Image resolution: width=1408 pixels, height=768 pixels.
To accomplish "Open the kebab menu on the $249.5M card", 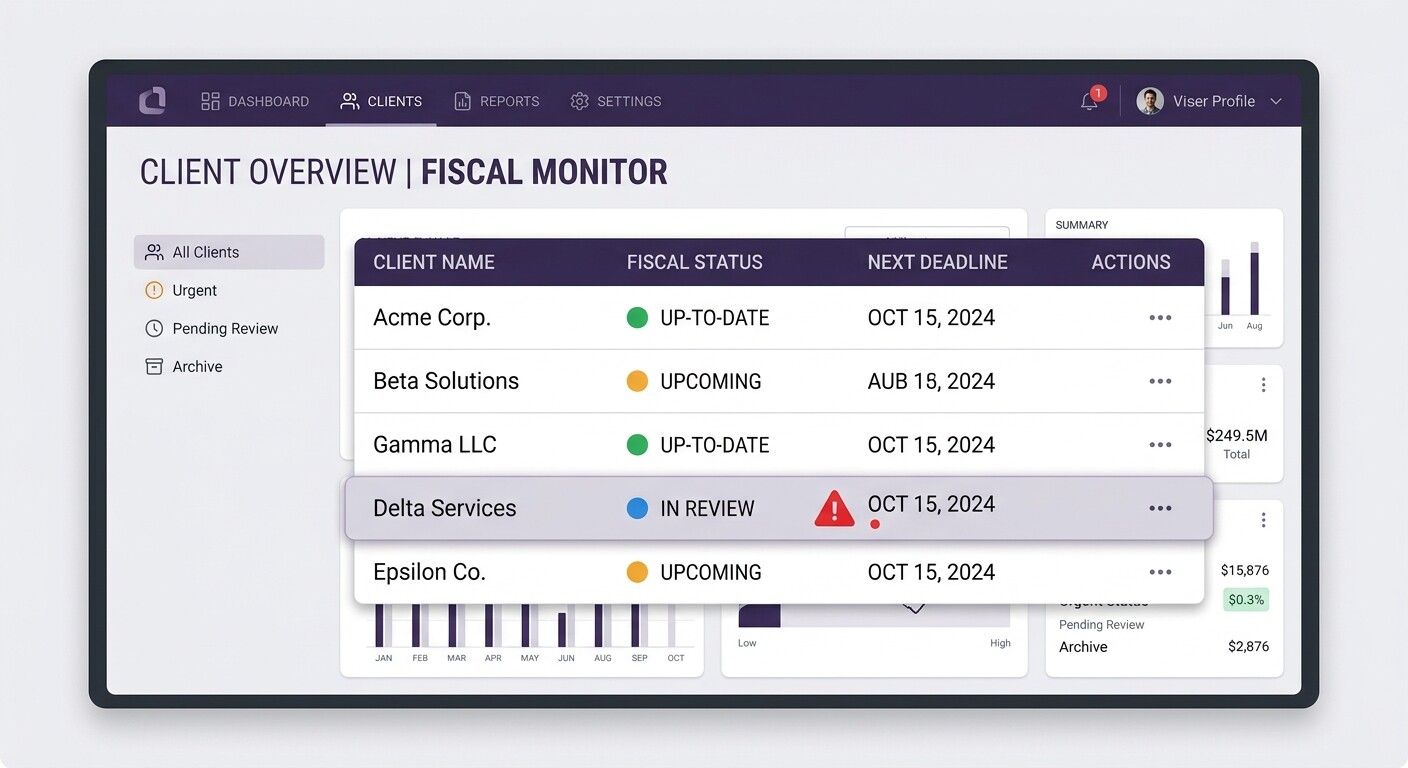I will [x=1264, y=385].
